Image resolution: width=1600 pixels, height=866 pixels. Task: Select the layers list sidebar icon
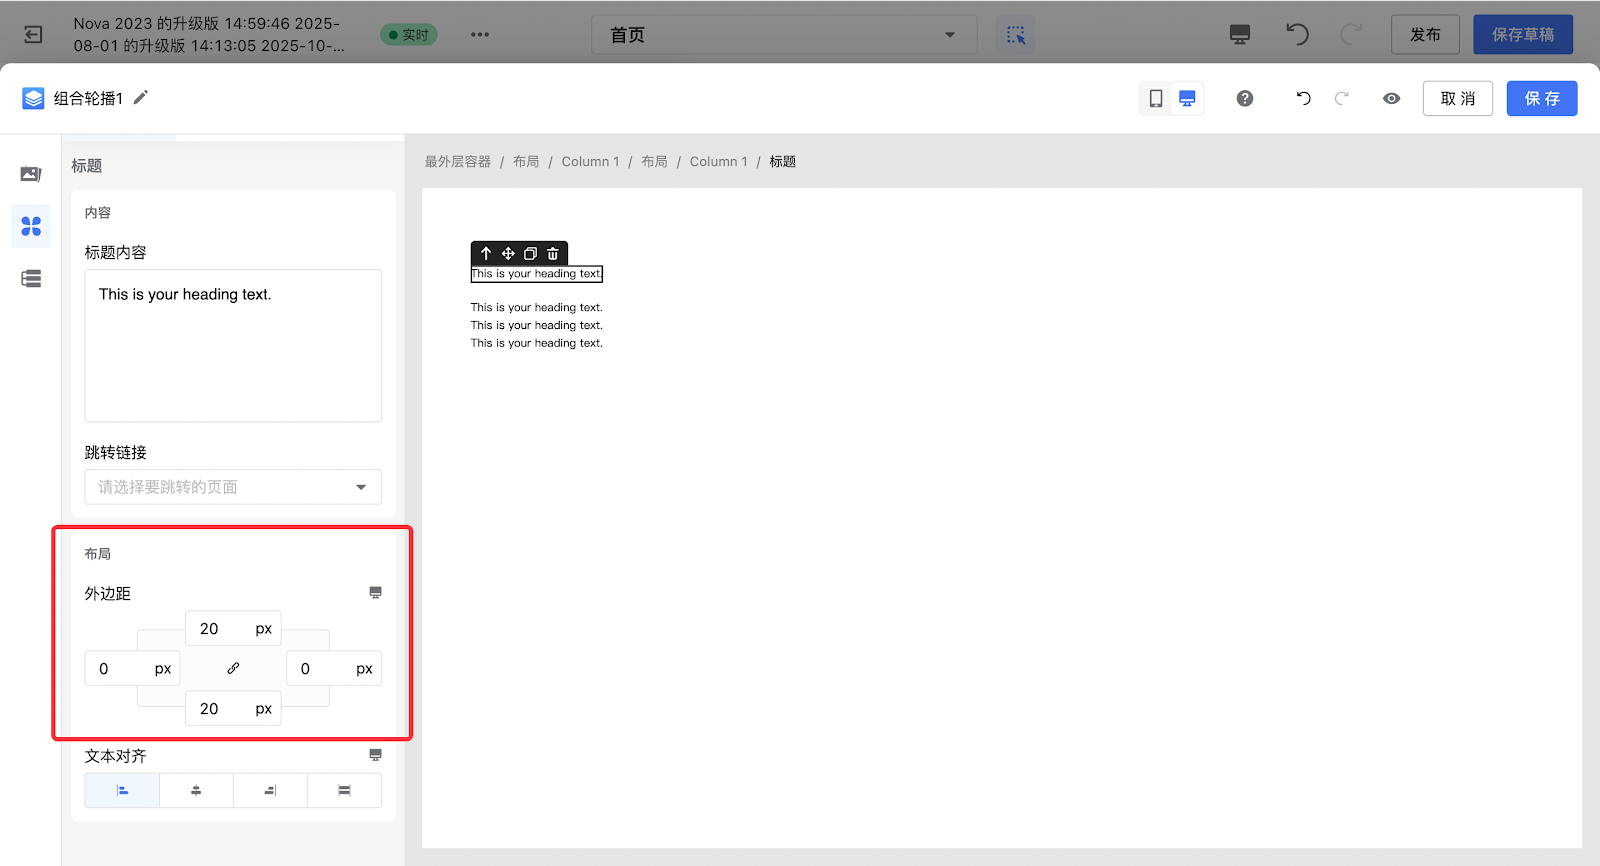[x=31, y=279]
